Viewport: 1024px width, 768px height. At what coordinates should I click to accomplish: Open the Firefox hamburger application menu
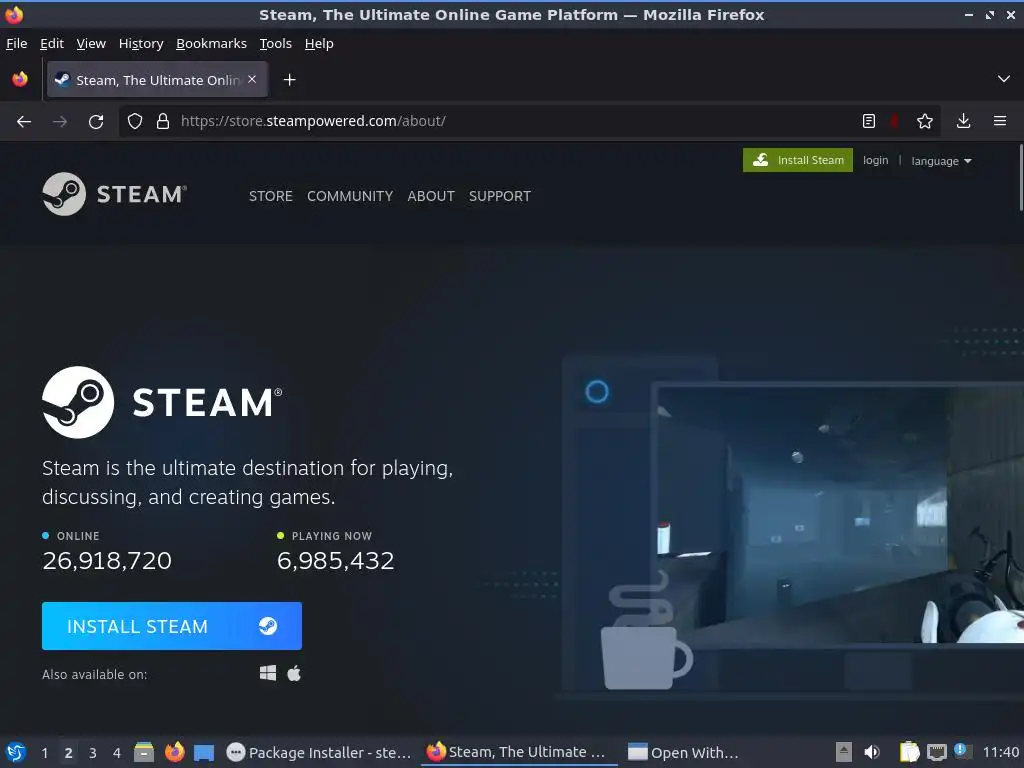coord(1000,121)
